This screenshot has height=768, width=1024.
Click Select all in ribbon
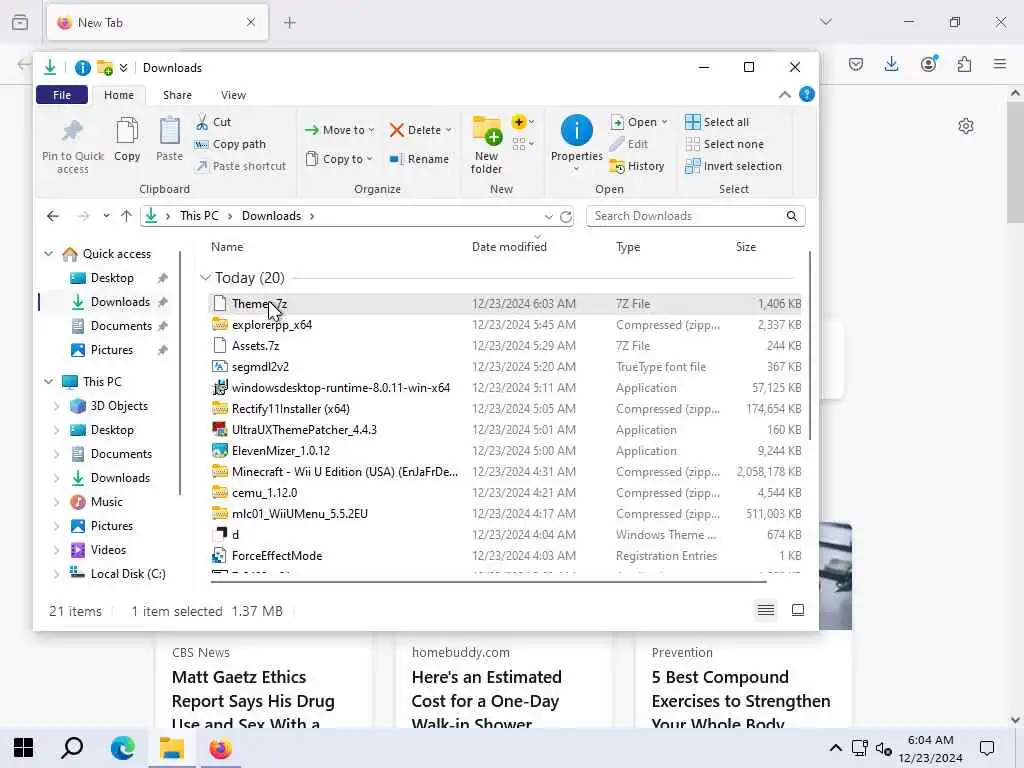[x=717, y=122]
